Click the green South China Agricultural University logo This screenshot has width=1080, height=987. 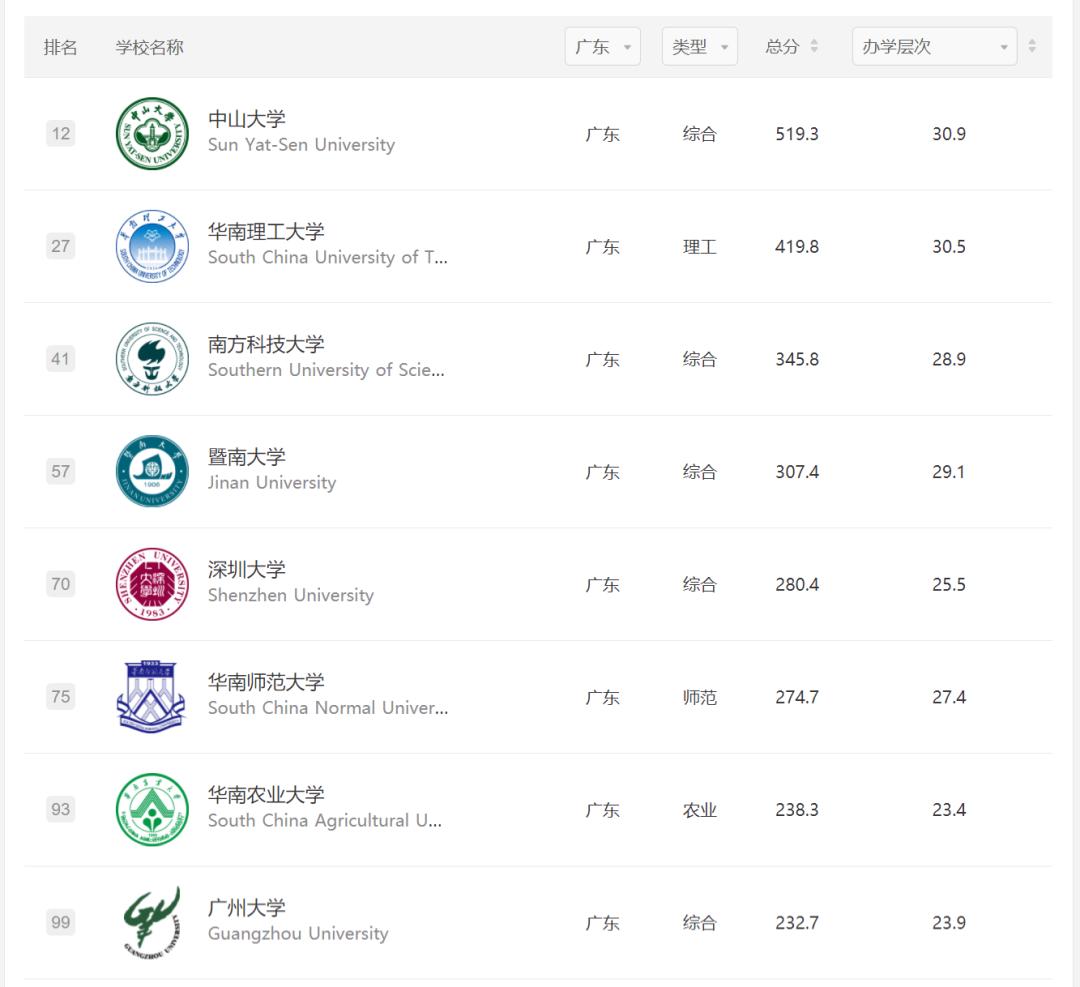coord(151,809)
